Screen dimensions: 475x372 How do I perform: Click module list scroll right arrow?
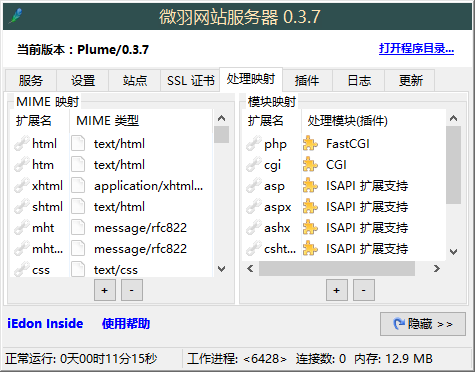437,268
